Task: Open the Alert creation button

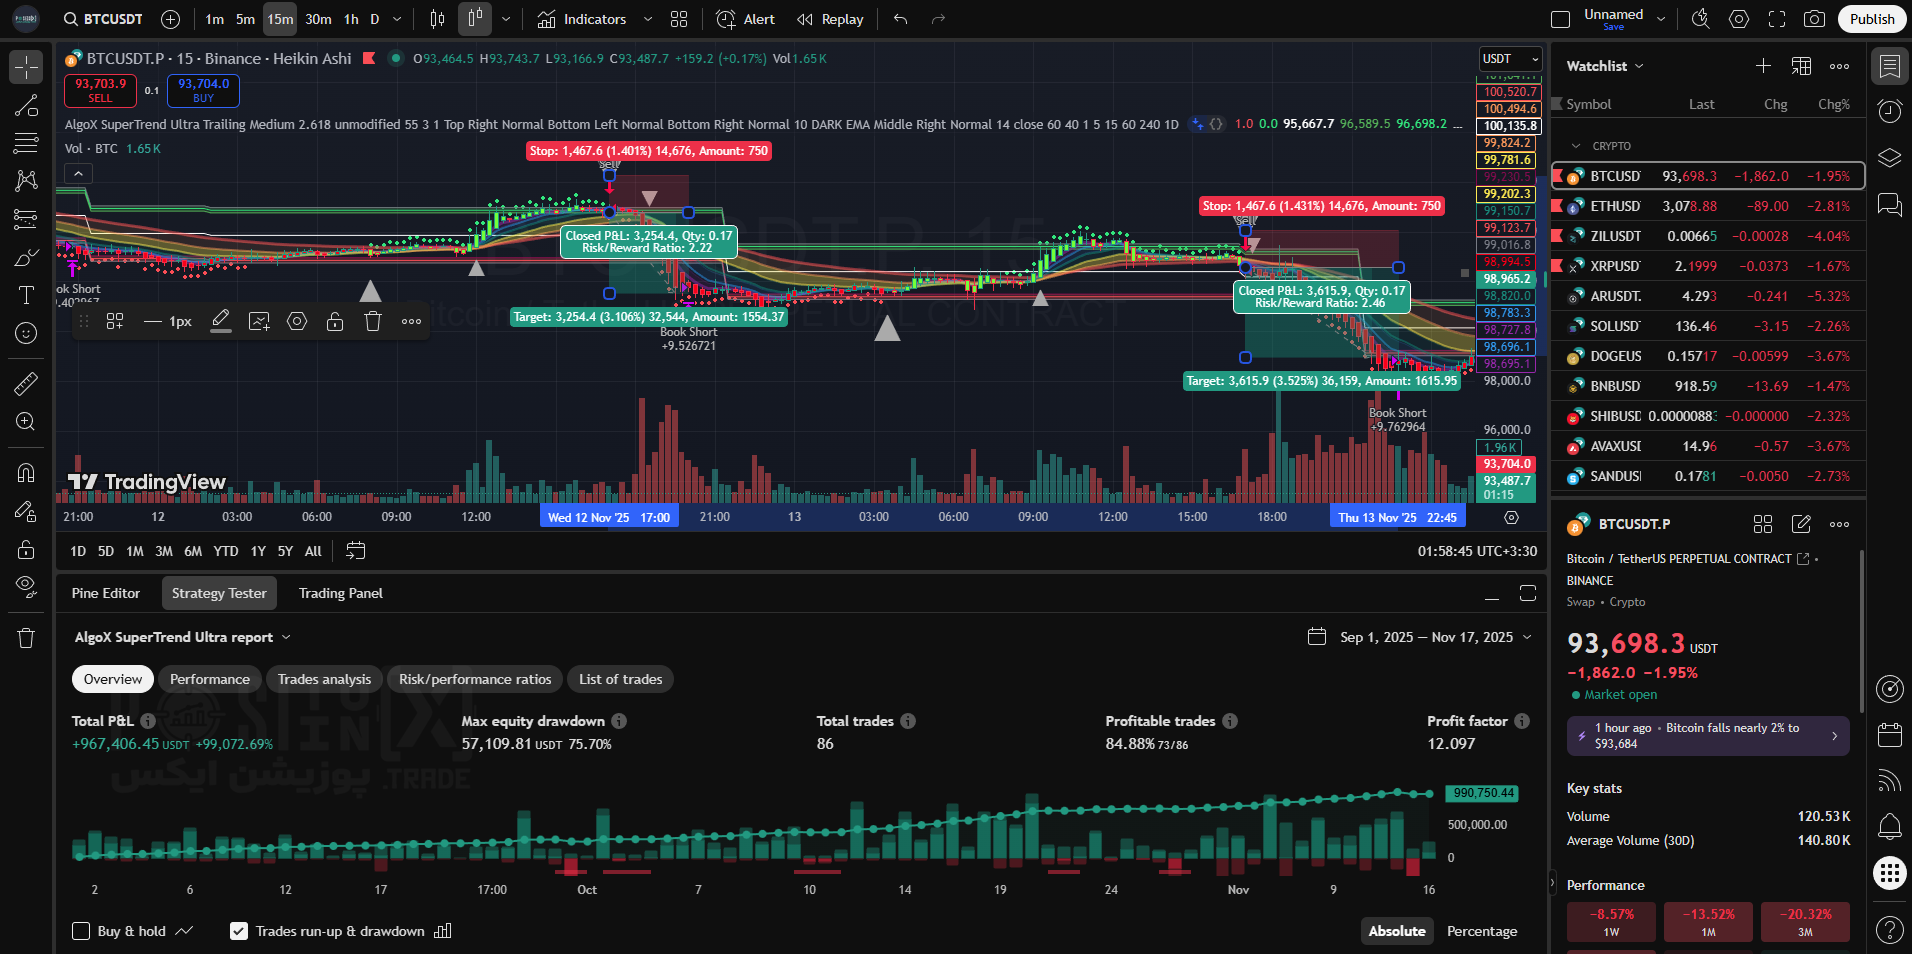Action: point(746,19)
